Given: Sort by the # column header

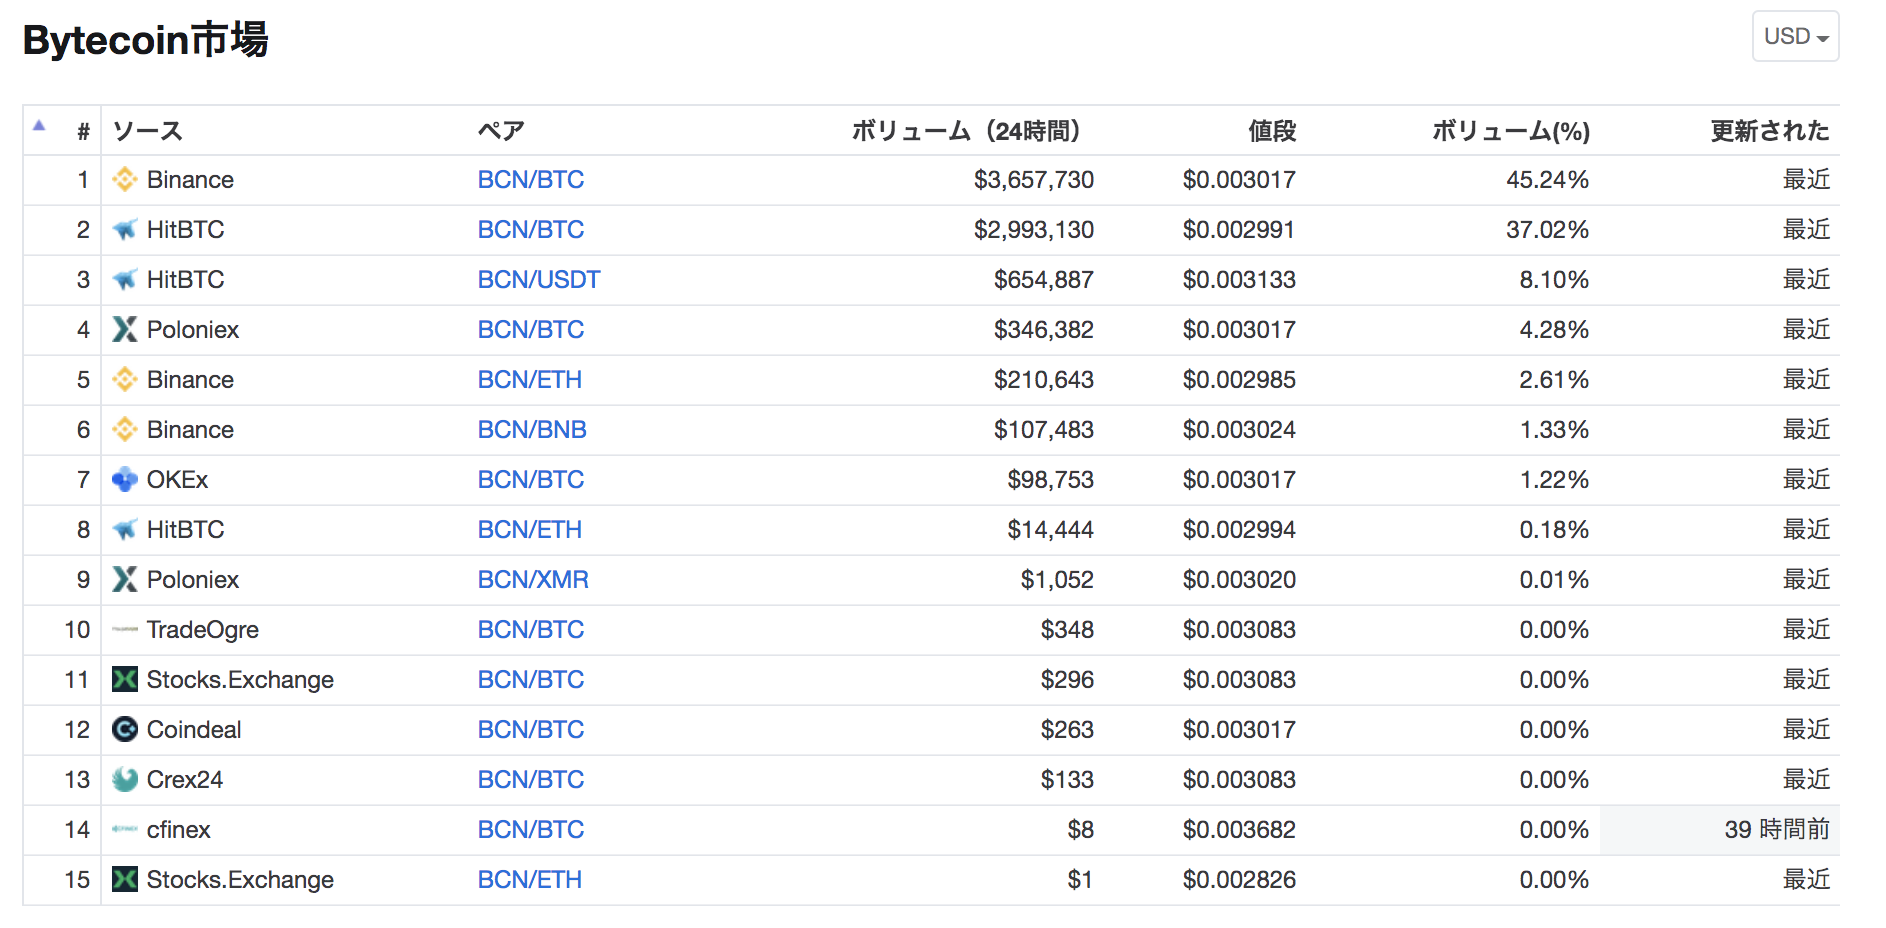Looking at the screenshot, I should [x=84, y=131].
